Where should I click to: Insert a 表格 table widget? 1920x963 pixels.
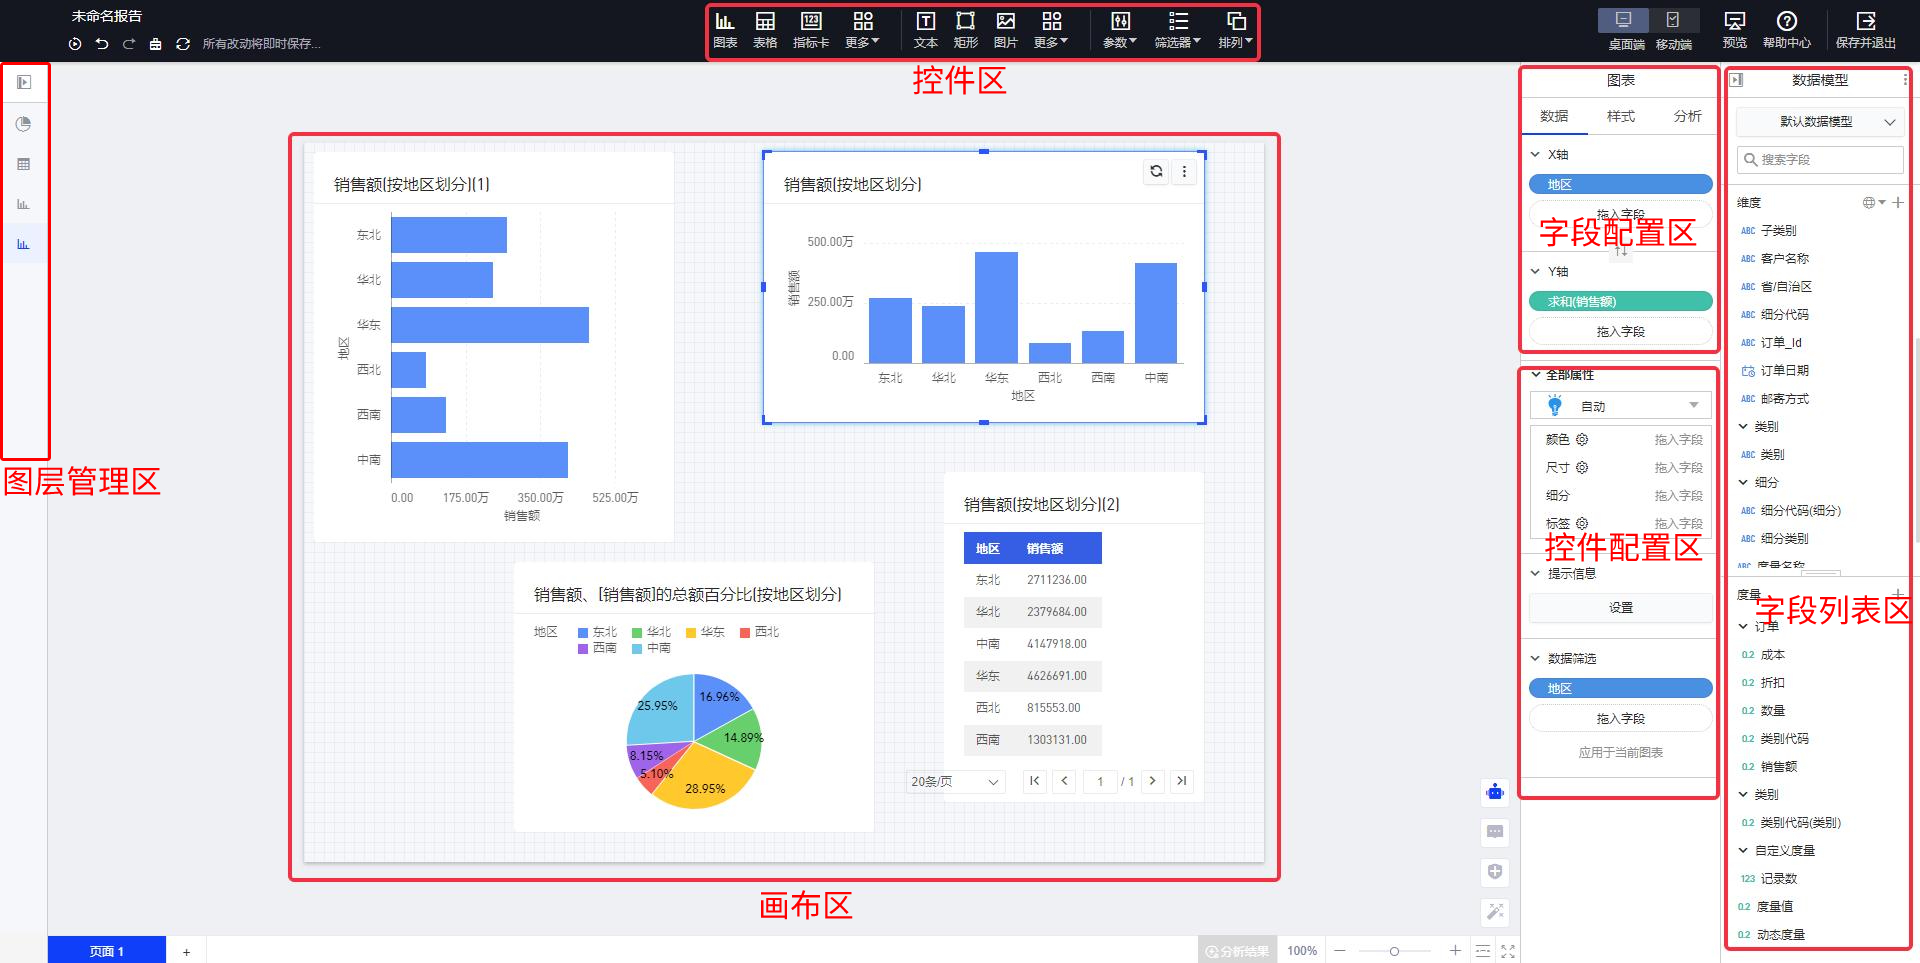coord(765,30)
